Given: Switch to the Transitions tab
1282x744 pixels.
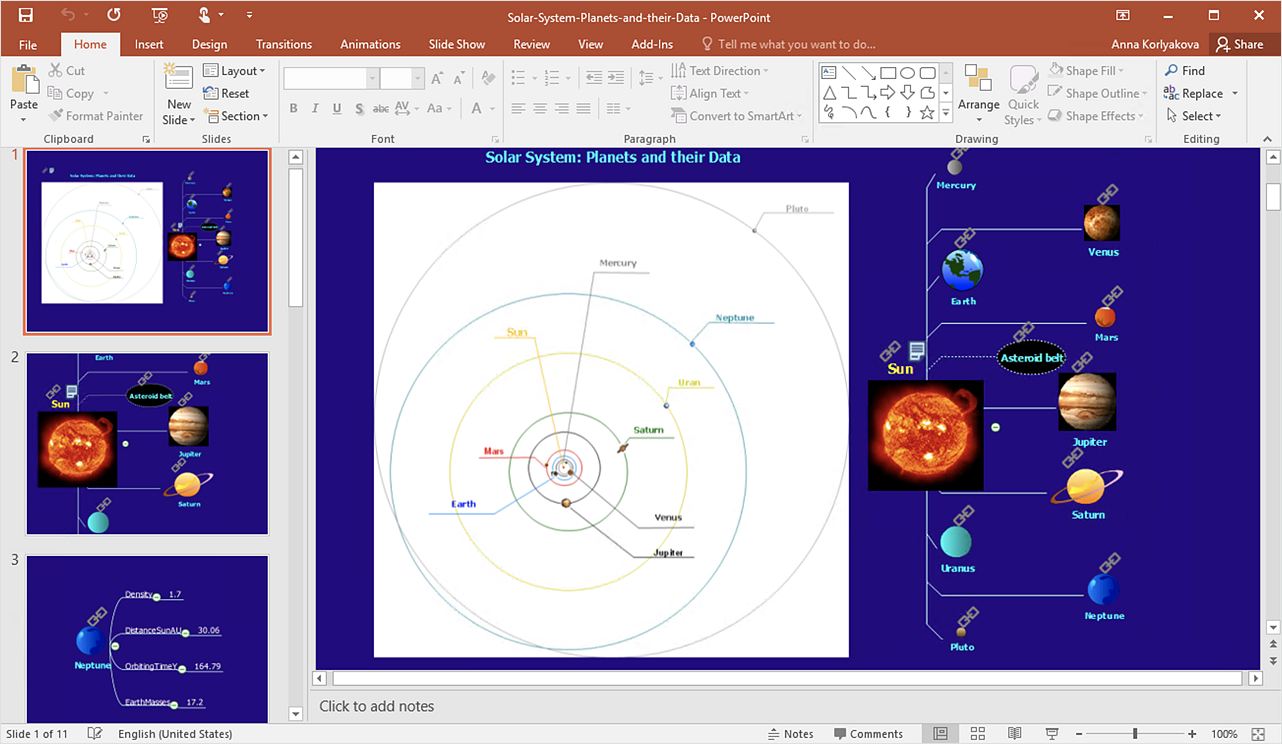Looking at the screenshot, I should click(x=284, y=44).
